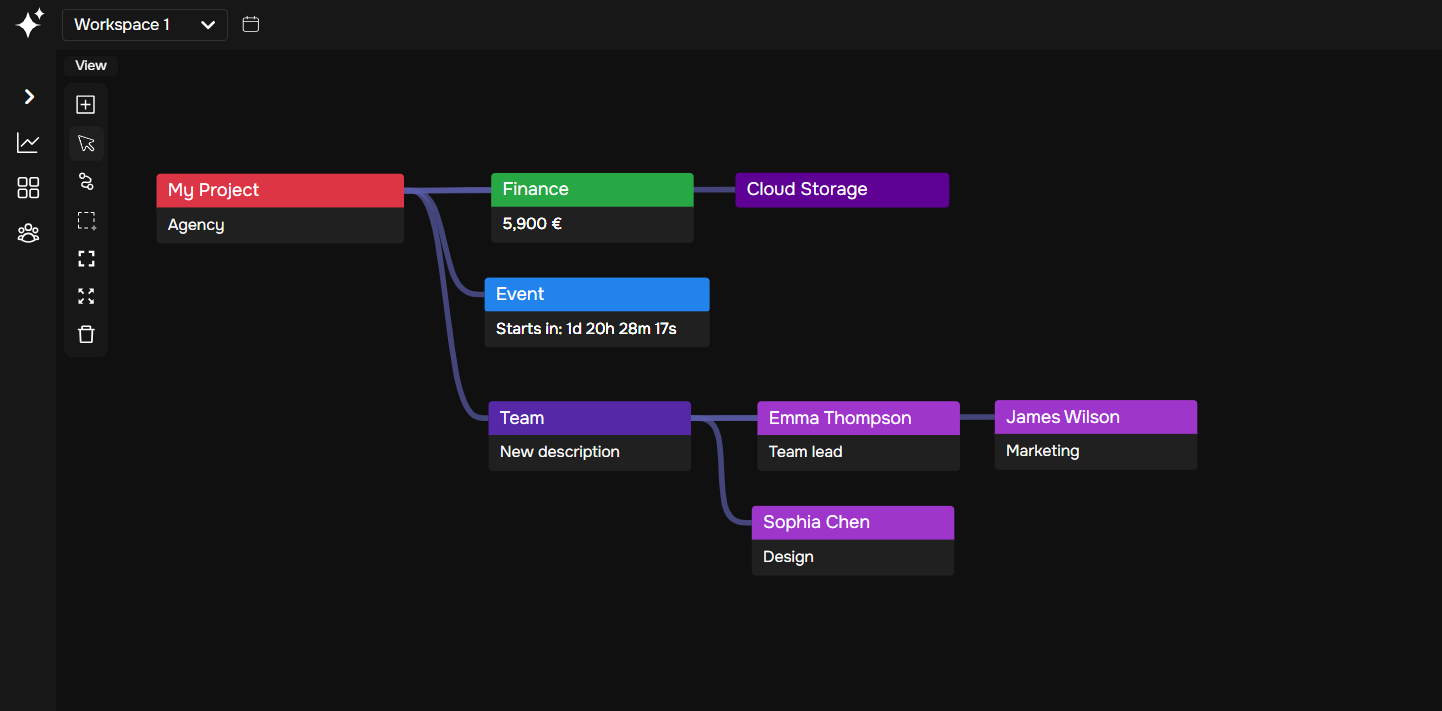Image resolution: width=1442 pixels, height=711 pixels.
Task: Open the dashboard grid icon in sidebar
Action: point(28,188)
